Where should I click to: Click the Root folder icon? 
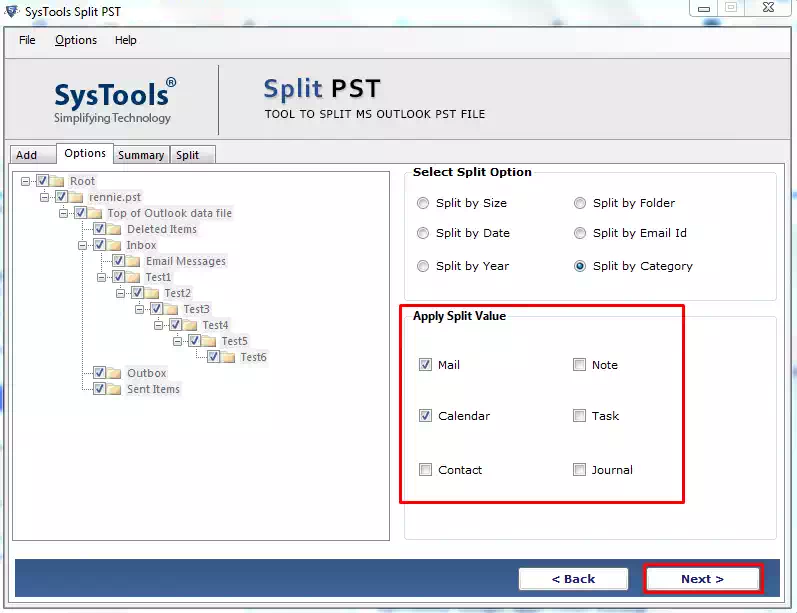coord(57,181)
